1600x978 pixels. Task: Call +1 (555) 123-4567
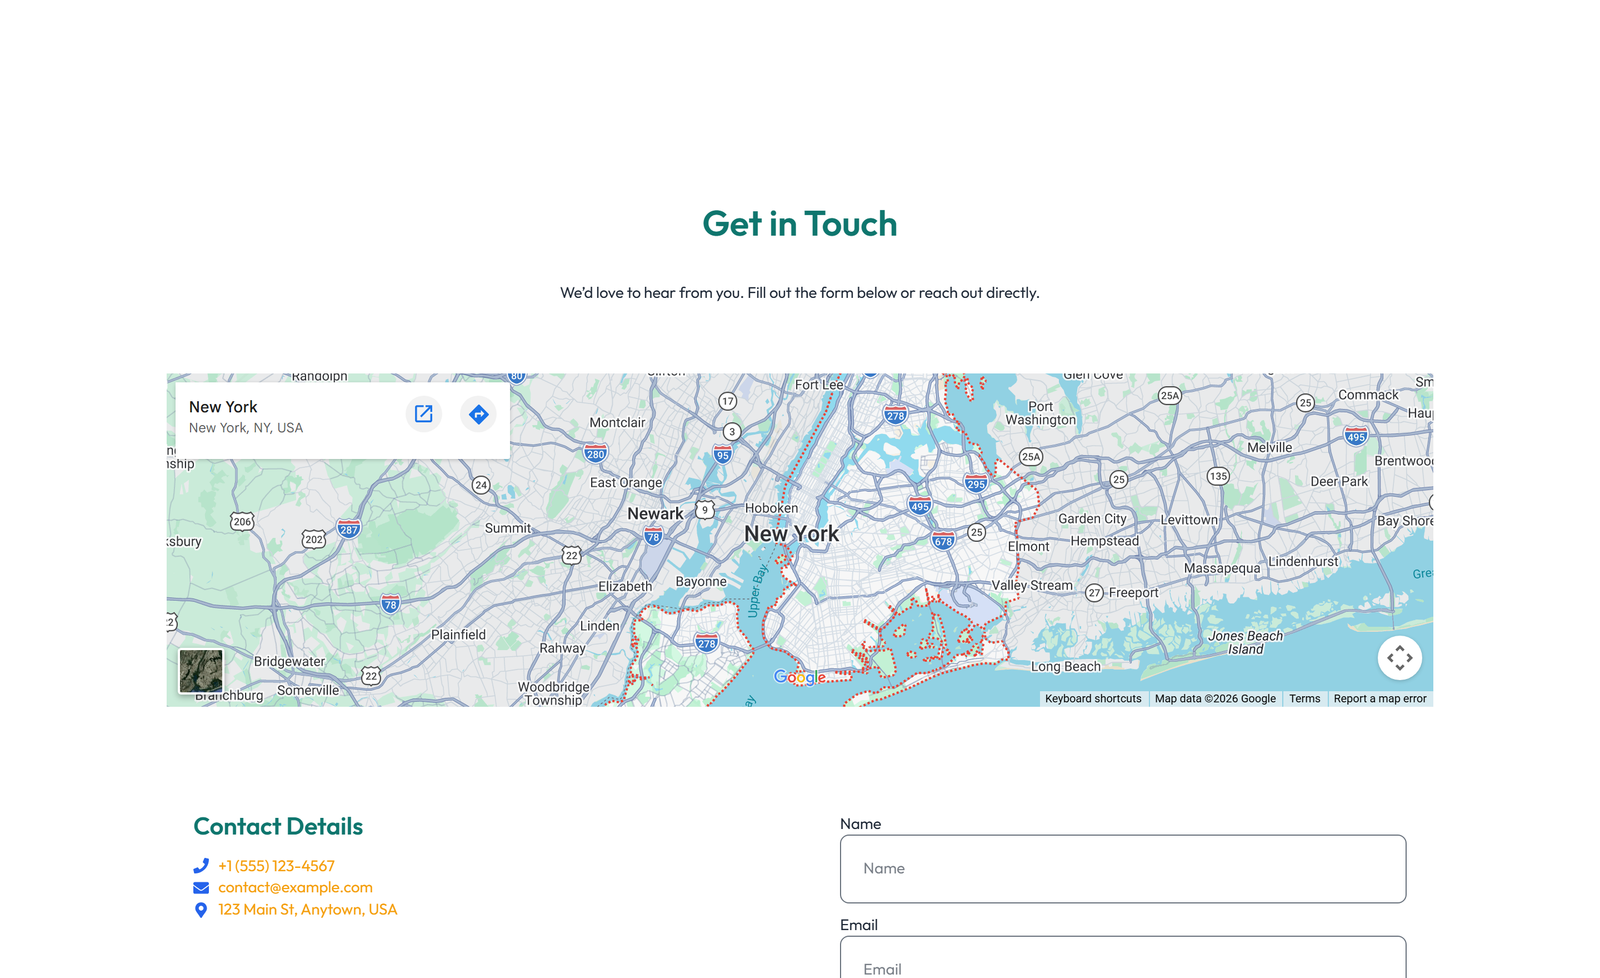(x=276, y=866)
